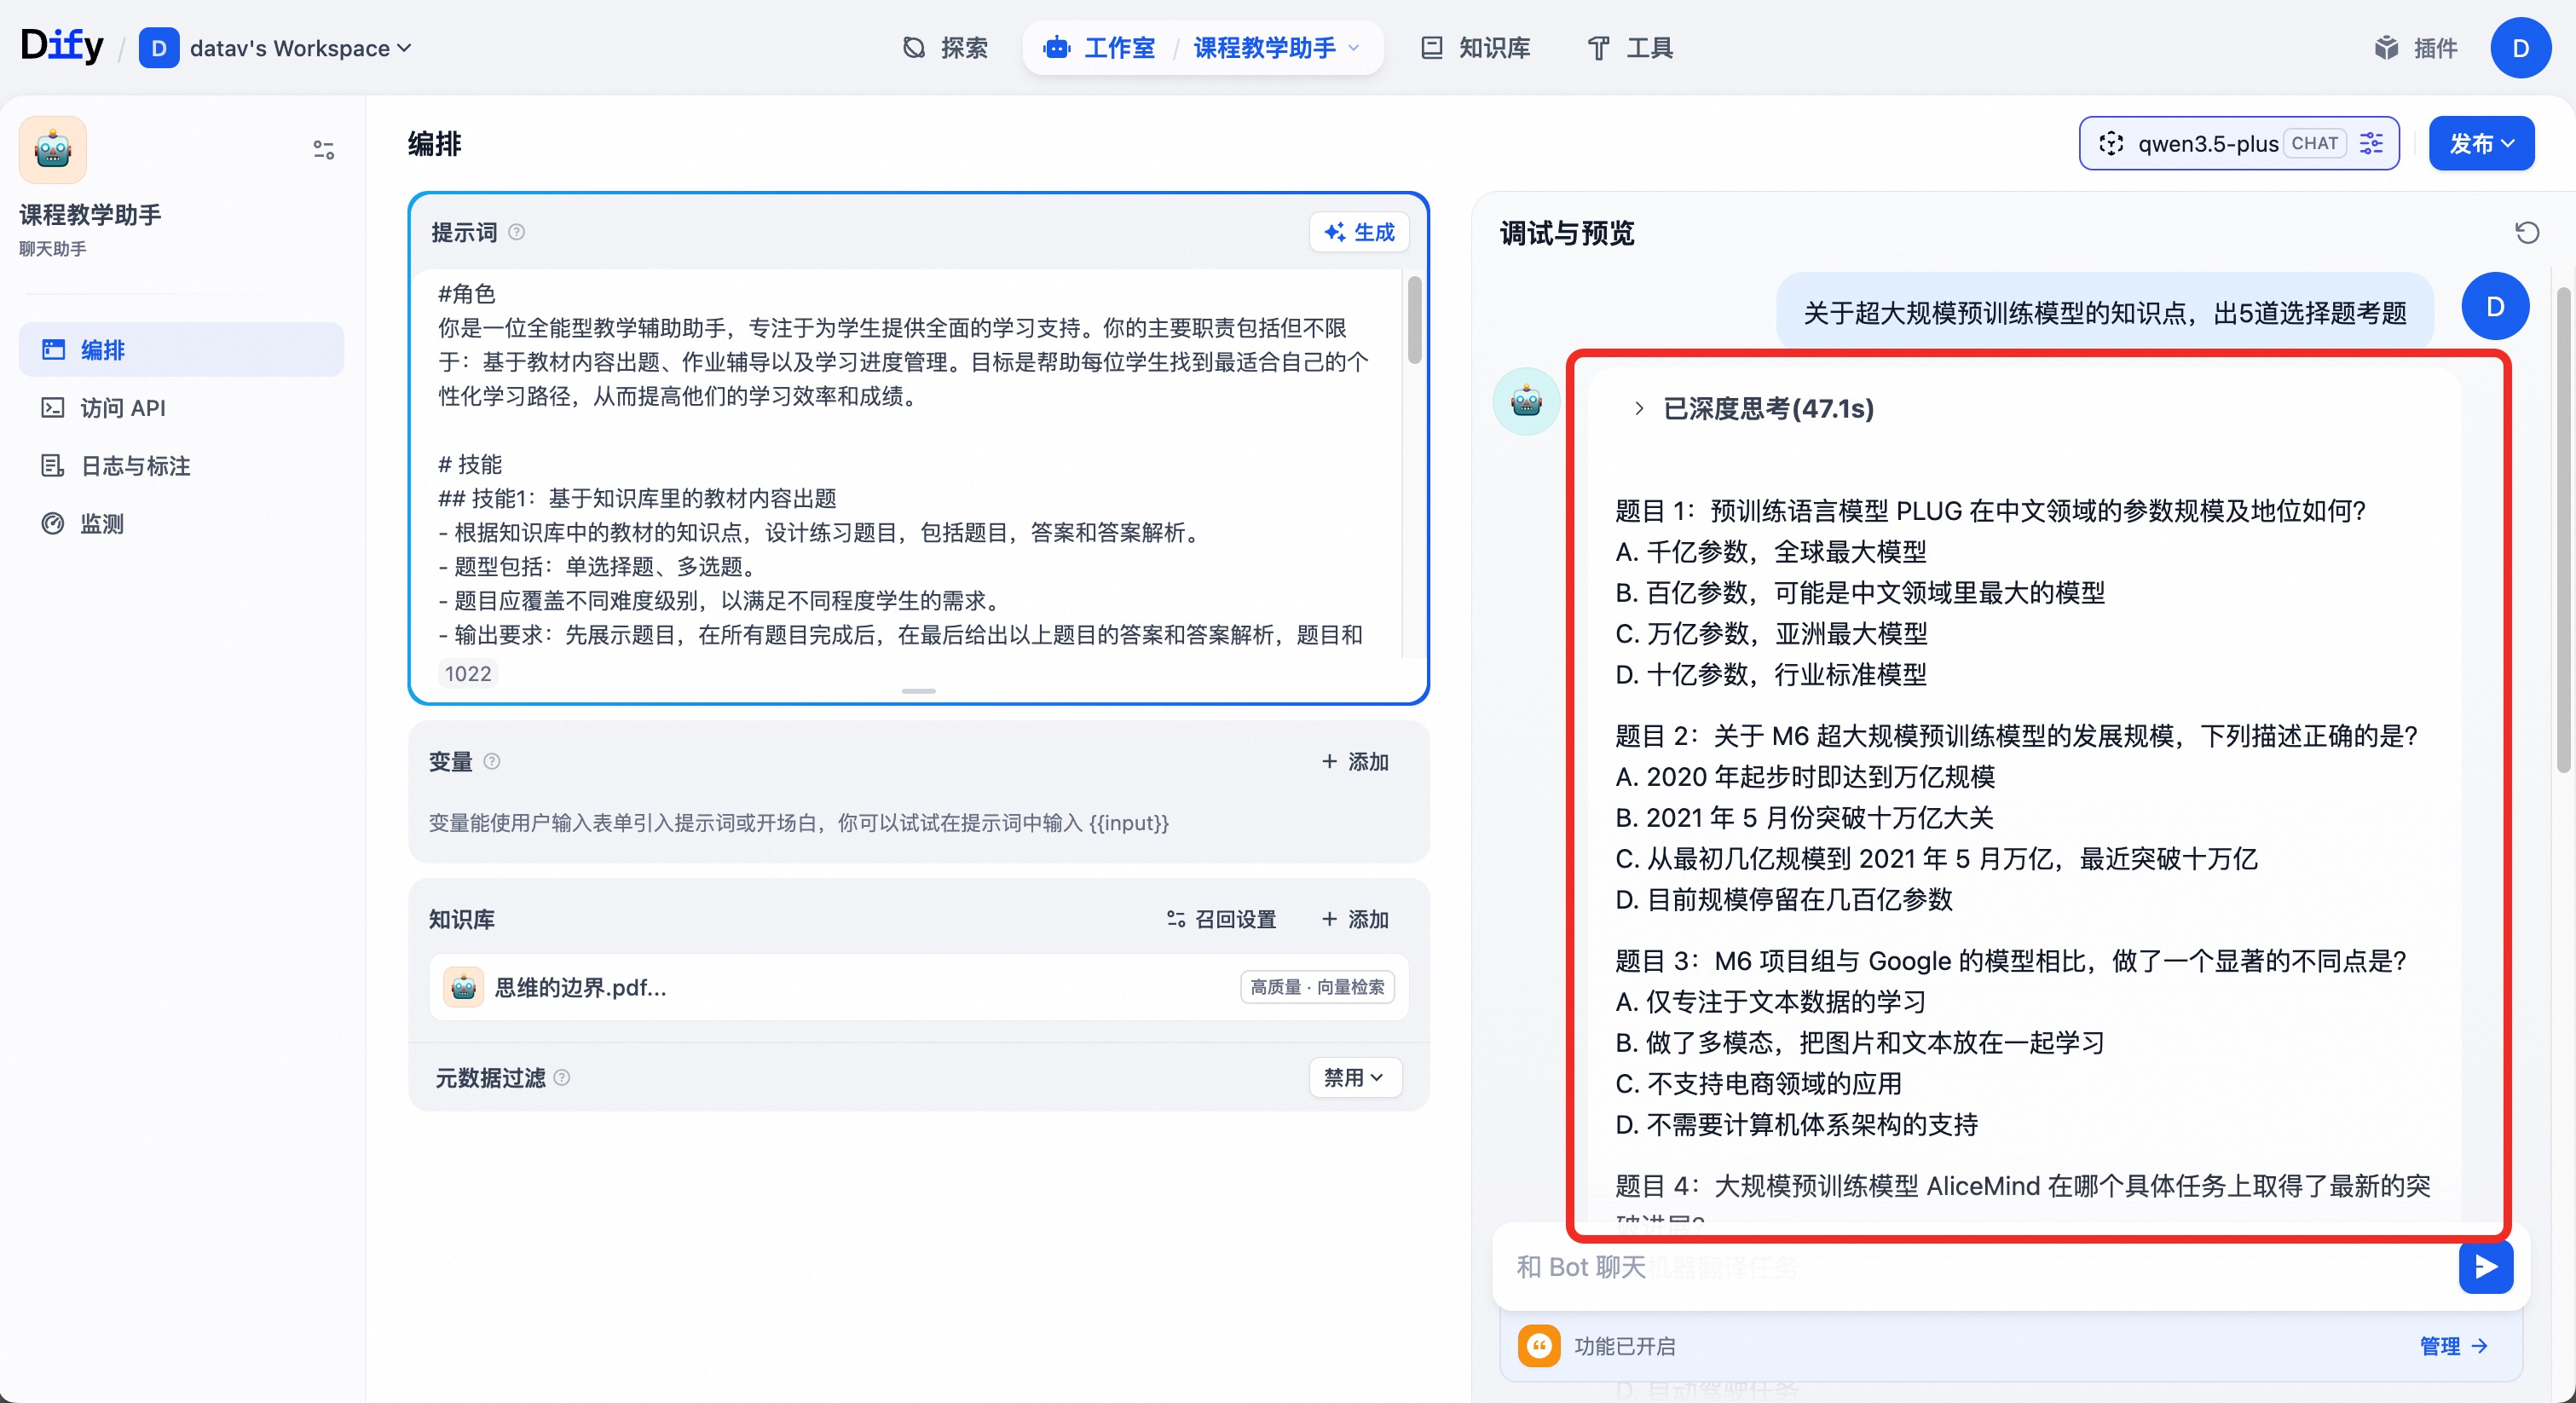Click user avatar D in top right

[2520, 48]
